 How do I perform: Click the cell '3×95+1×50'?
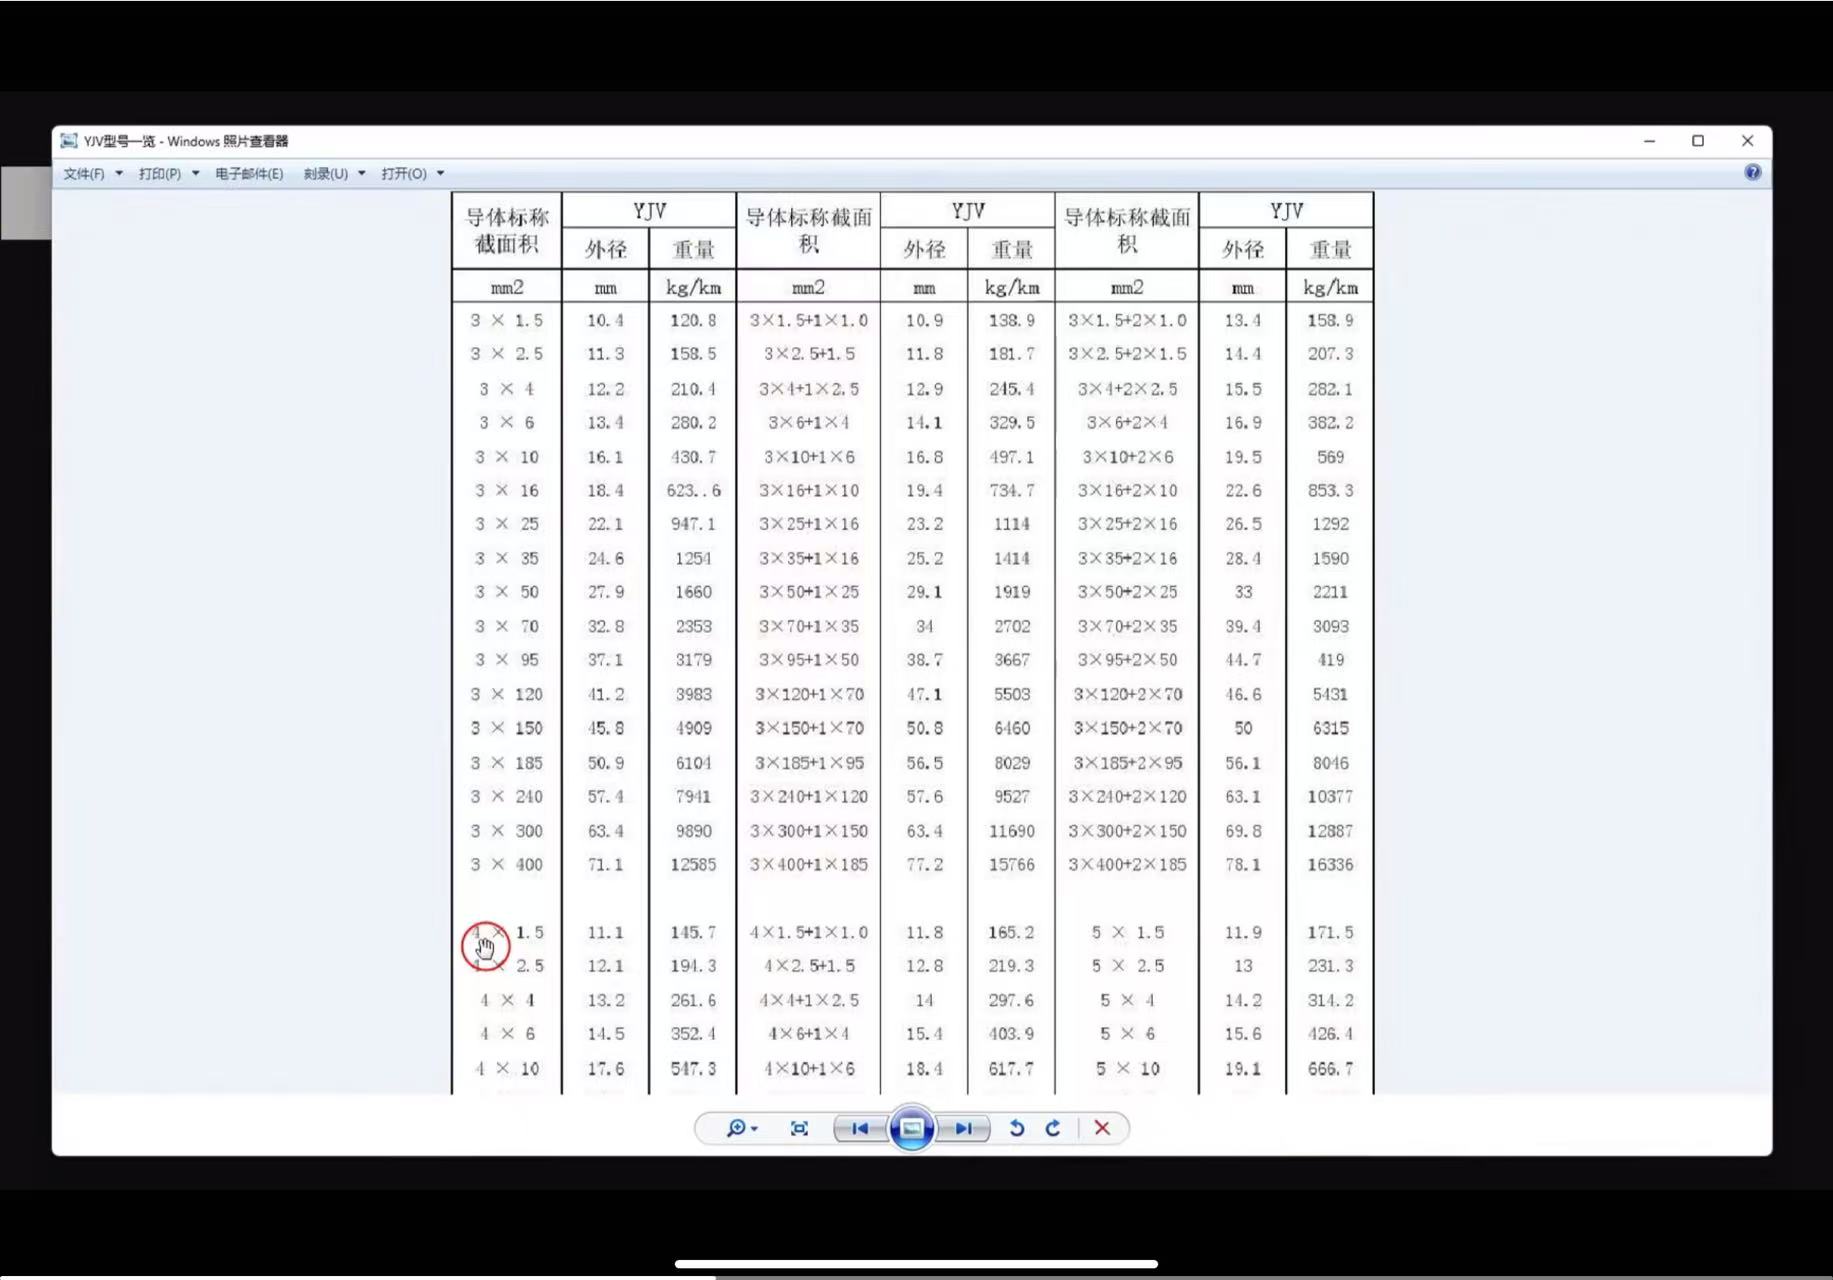[x=809, y=660]
